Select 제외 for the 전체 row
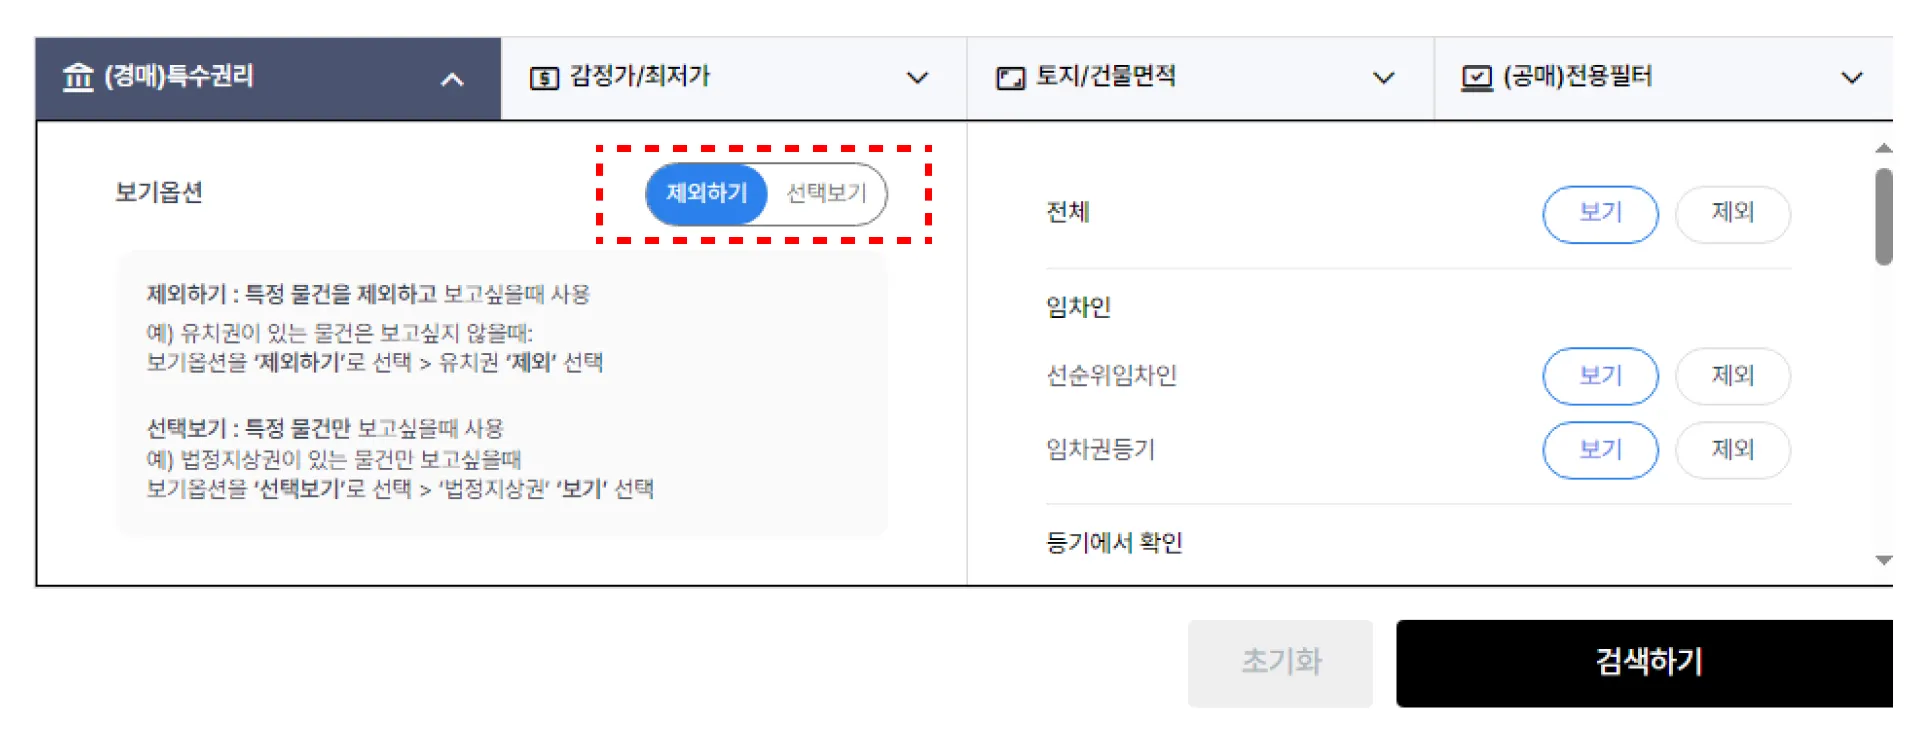Screen dimensions: 1920x731 tap(1733, 214)
